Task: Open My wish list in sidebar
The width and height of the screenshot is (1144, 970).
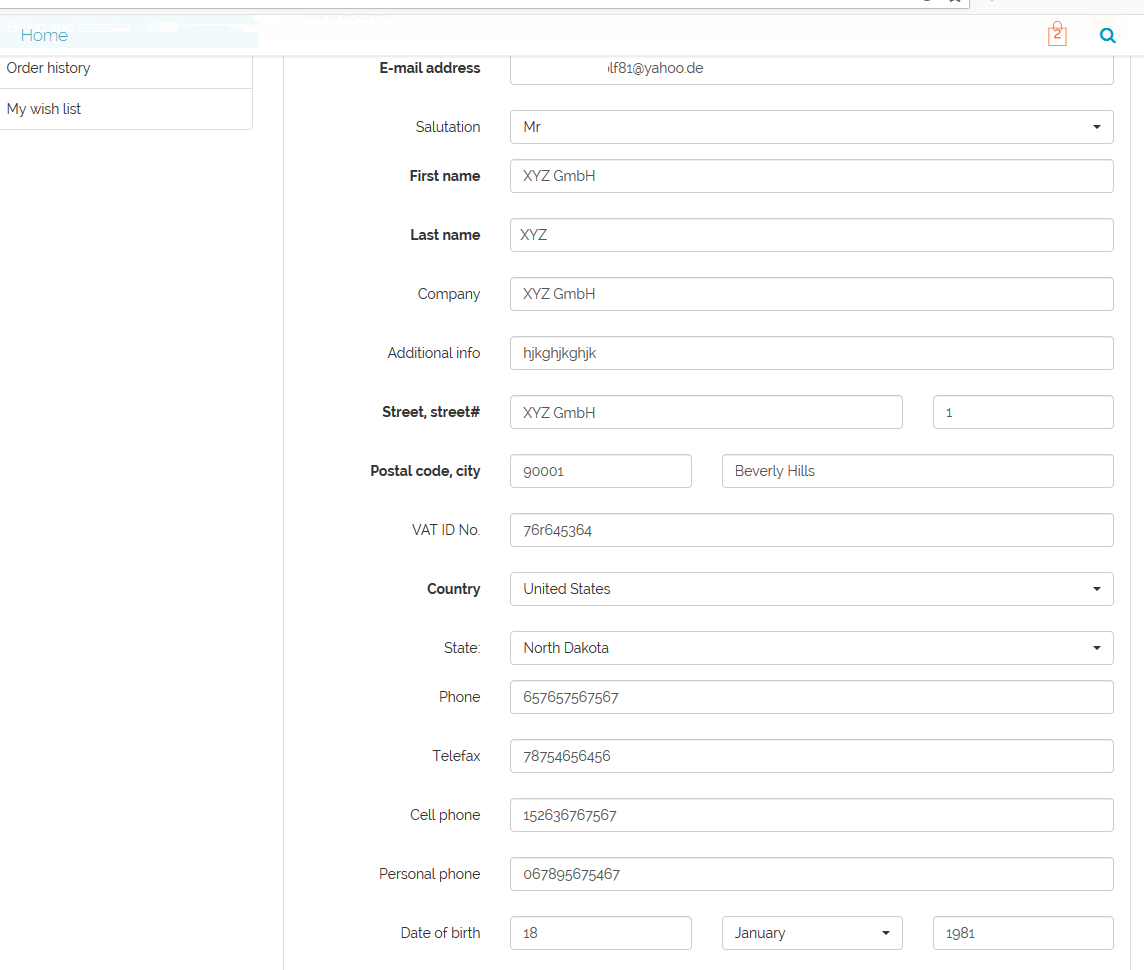Action: (44, 109)
